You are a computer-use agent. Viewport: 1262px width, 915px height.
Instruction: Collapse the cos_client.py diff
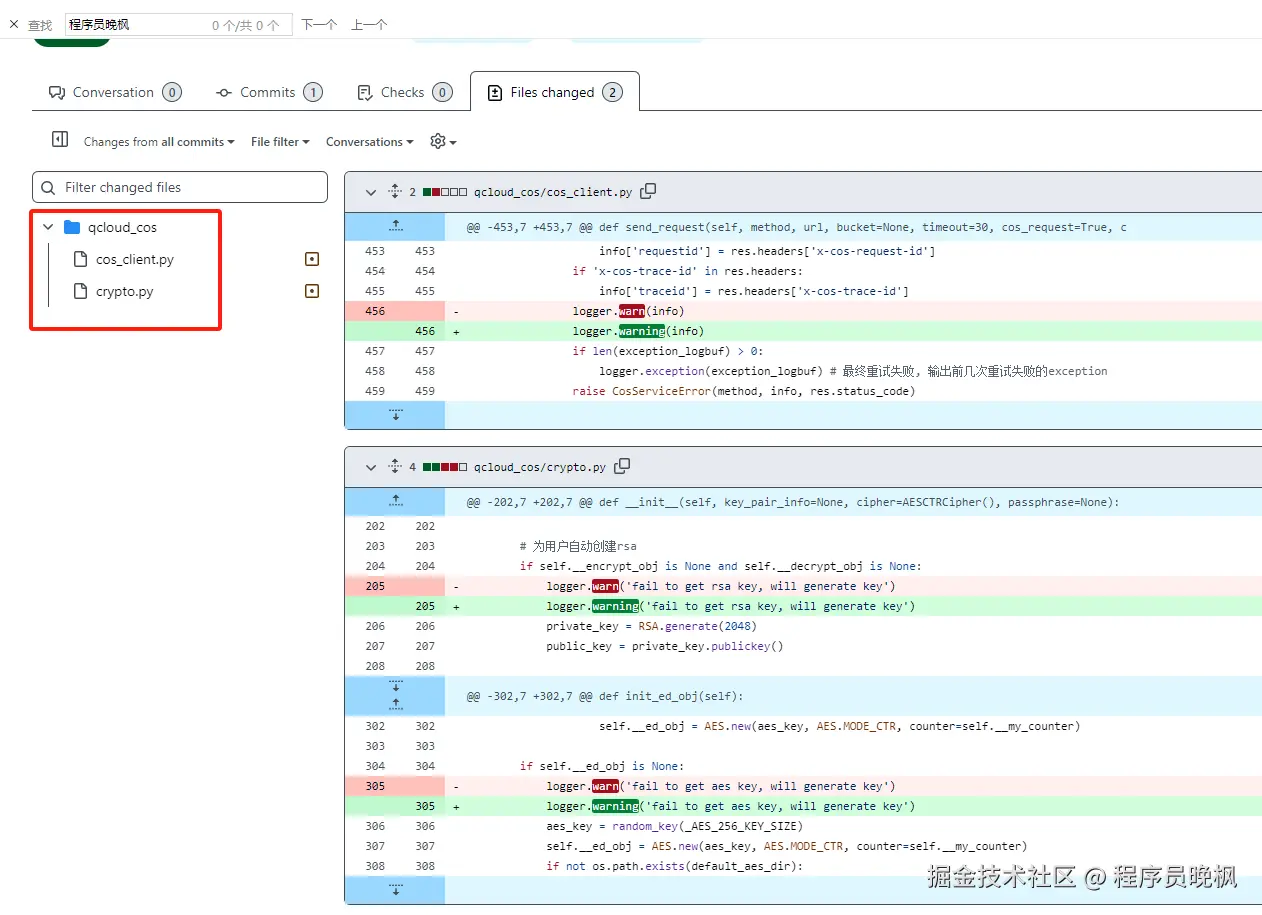coord(371,191)
